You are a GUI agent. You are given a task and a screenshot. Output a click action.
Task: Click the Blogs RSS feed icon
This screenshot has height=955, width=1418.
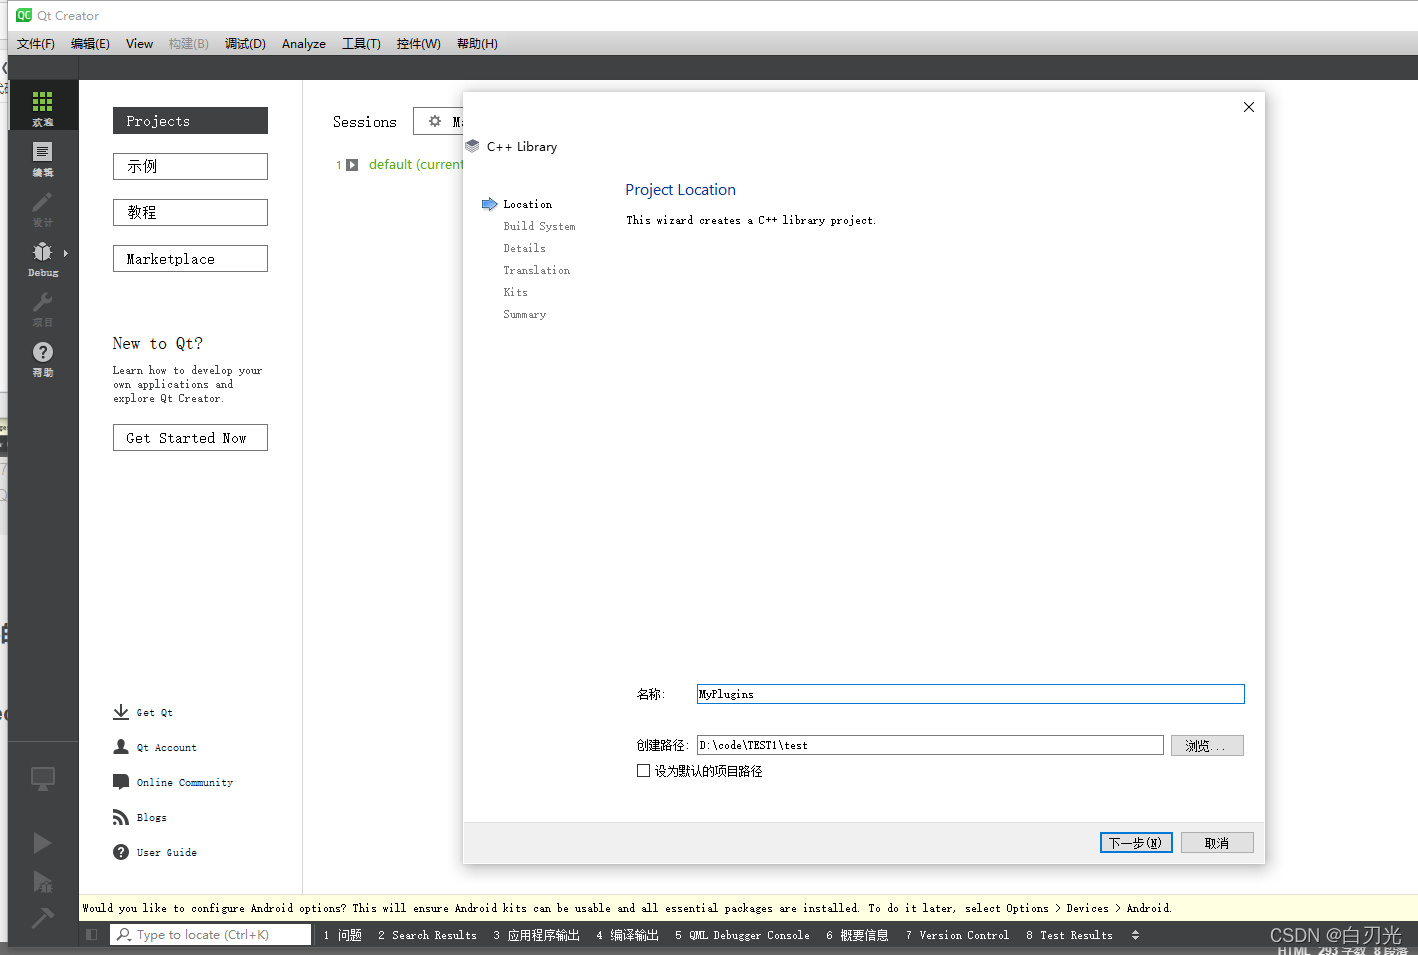click(x=121, y=817)
